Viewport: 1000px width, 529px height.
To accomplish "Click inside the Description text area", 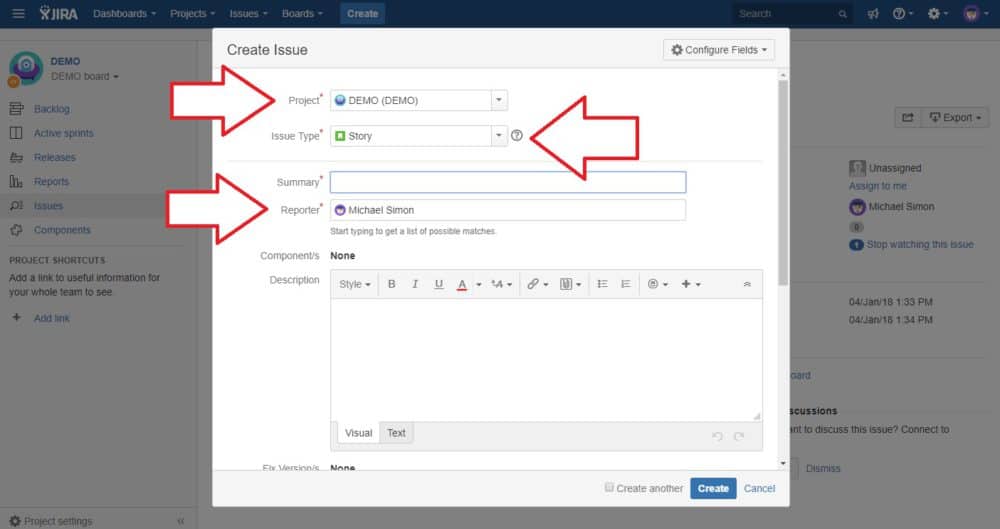I will coord(546,359).
